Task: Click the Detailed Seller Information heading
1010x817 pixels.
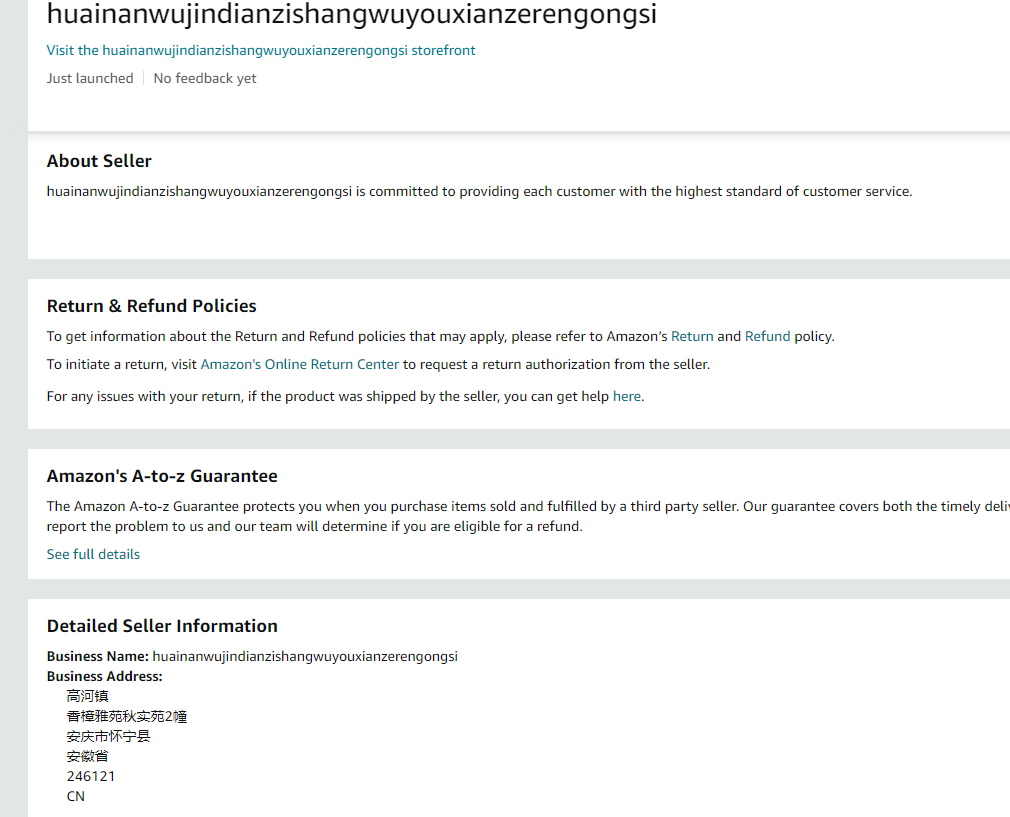Action: pos(162,626)
